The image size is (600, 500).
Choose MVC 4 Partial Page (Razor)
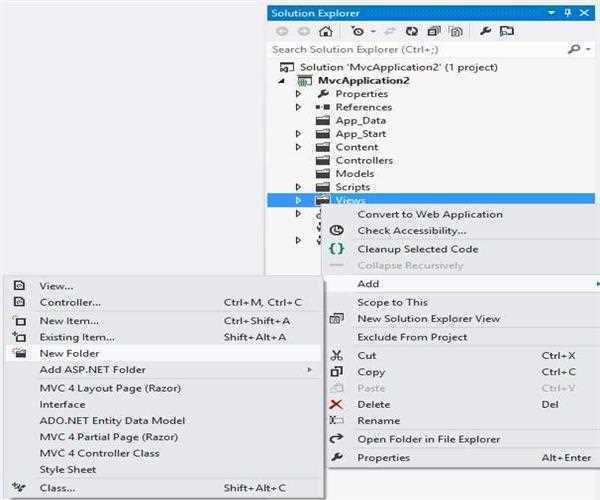coord(110,437)
